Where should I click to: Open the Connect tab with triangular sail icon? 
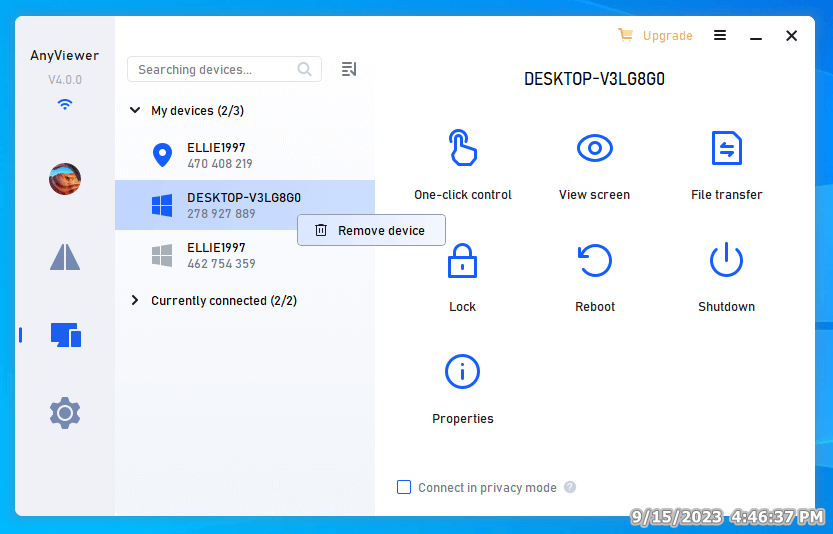coord(65,257)
